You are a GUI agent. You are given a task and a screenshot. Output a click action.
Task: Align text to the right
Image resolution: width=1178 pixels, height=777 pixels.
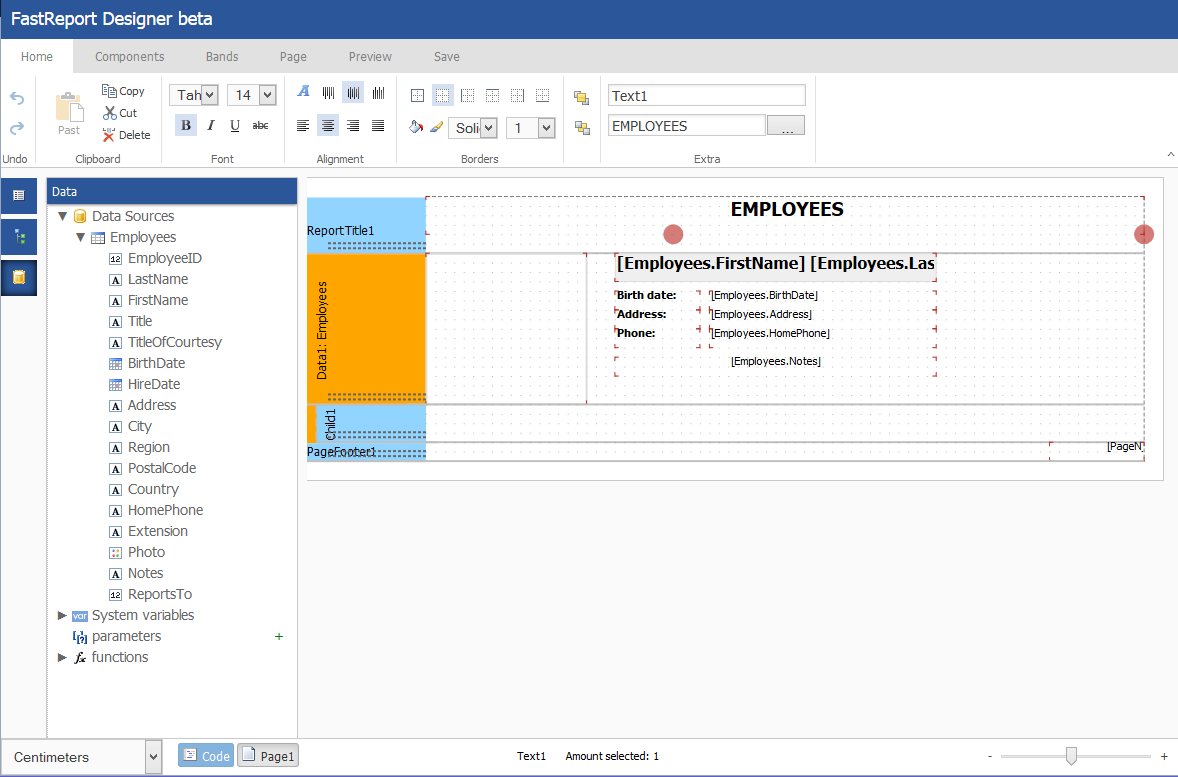[x=353, y=125]
